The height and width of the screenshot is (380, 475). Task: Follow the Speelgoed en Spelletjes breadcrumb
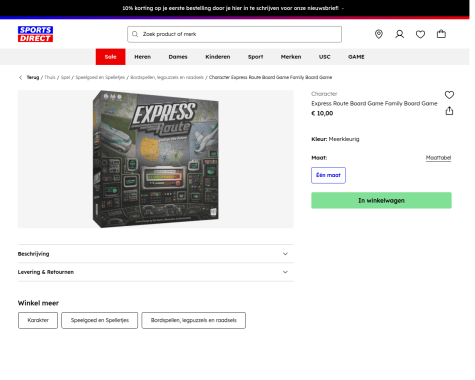[100, 77]
